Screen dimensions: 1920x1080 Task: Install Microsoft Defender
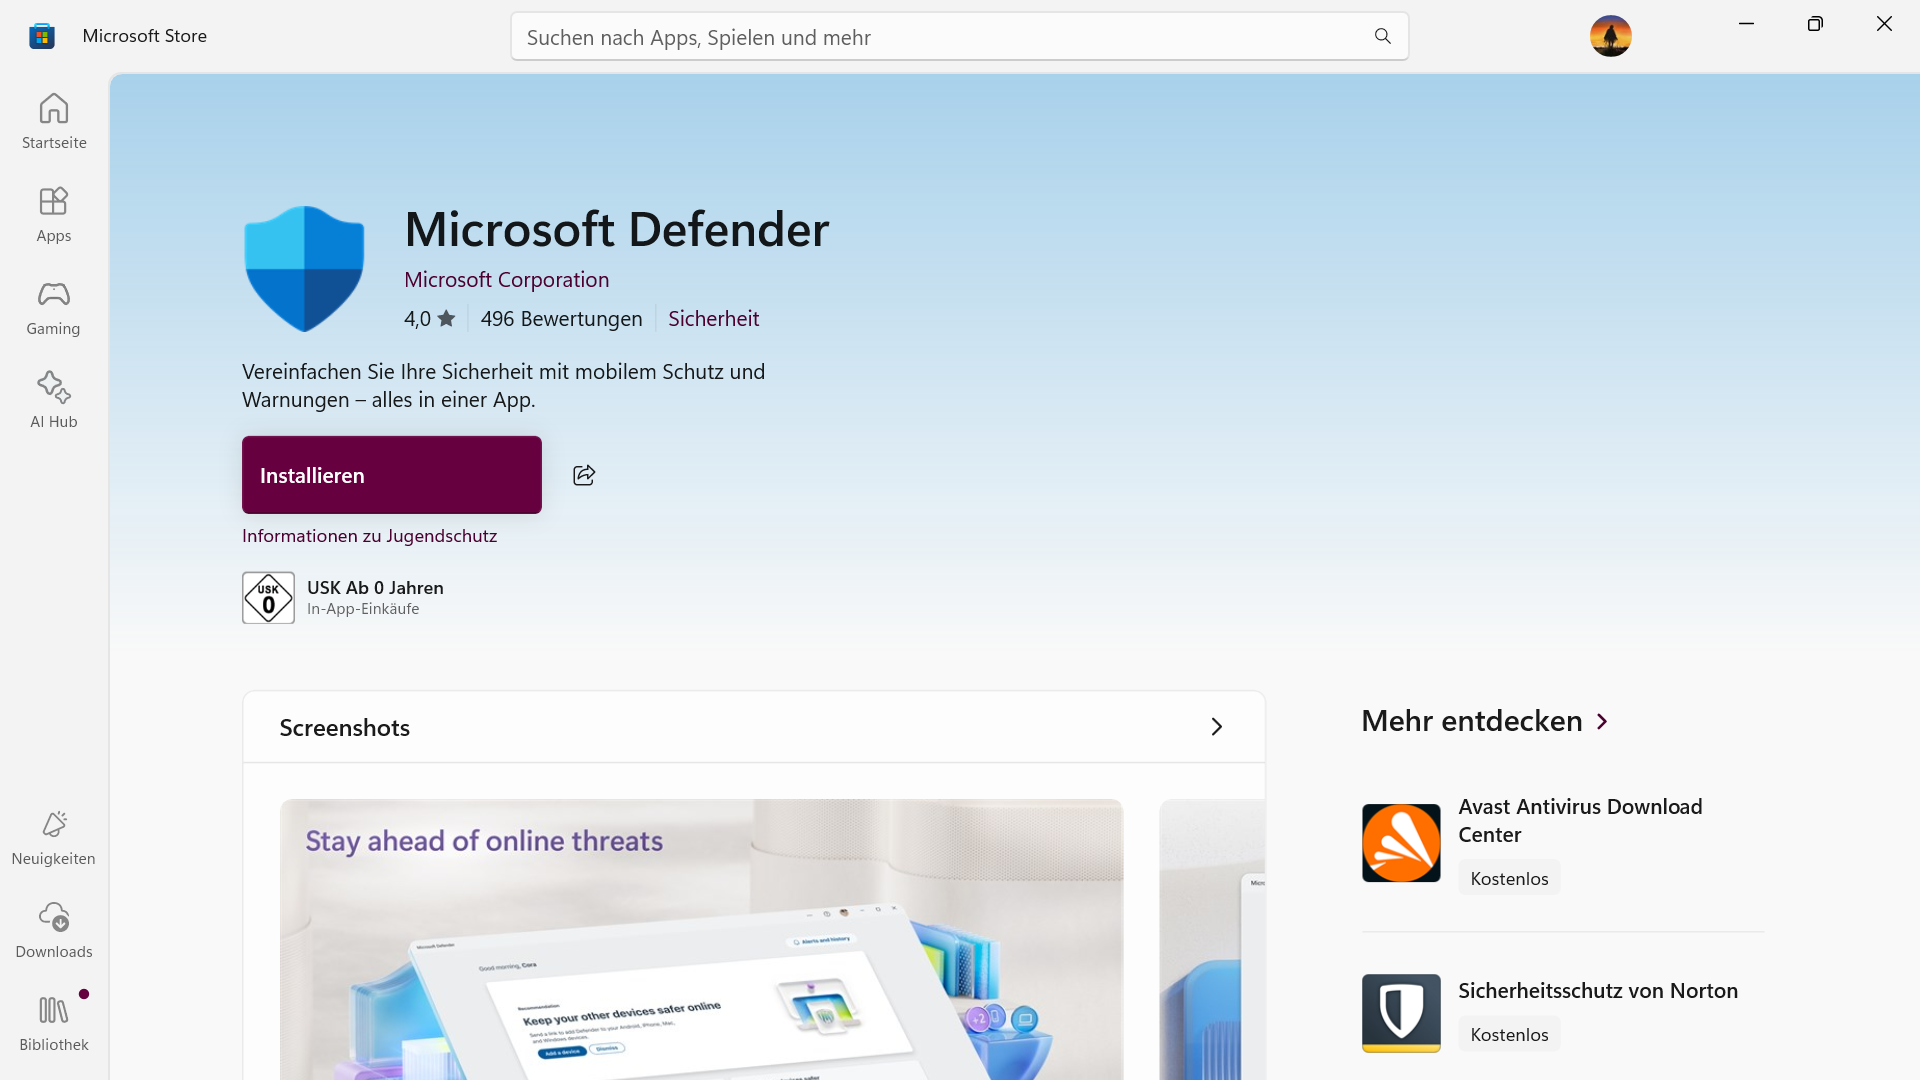(x=392, y=475)
